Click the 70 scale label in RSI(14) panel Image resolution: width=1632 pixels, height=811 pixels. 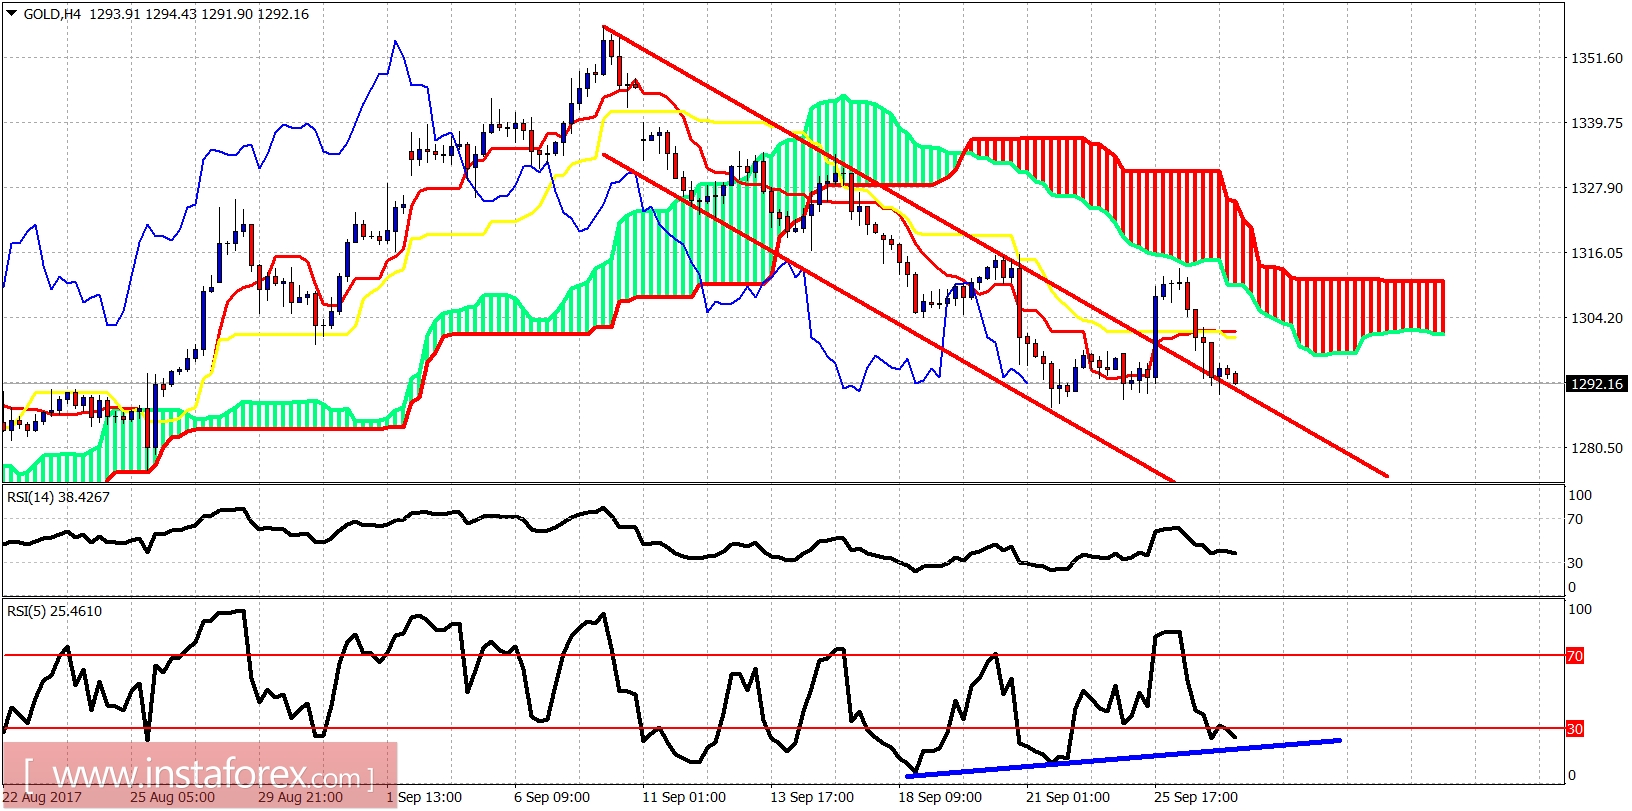click(x=1575, y=519)
